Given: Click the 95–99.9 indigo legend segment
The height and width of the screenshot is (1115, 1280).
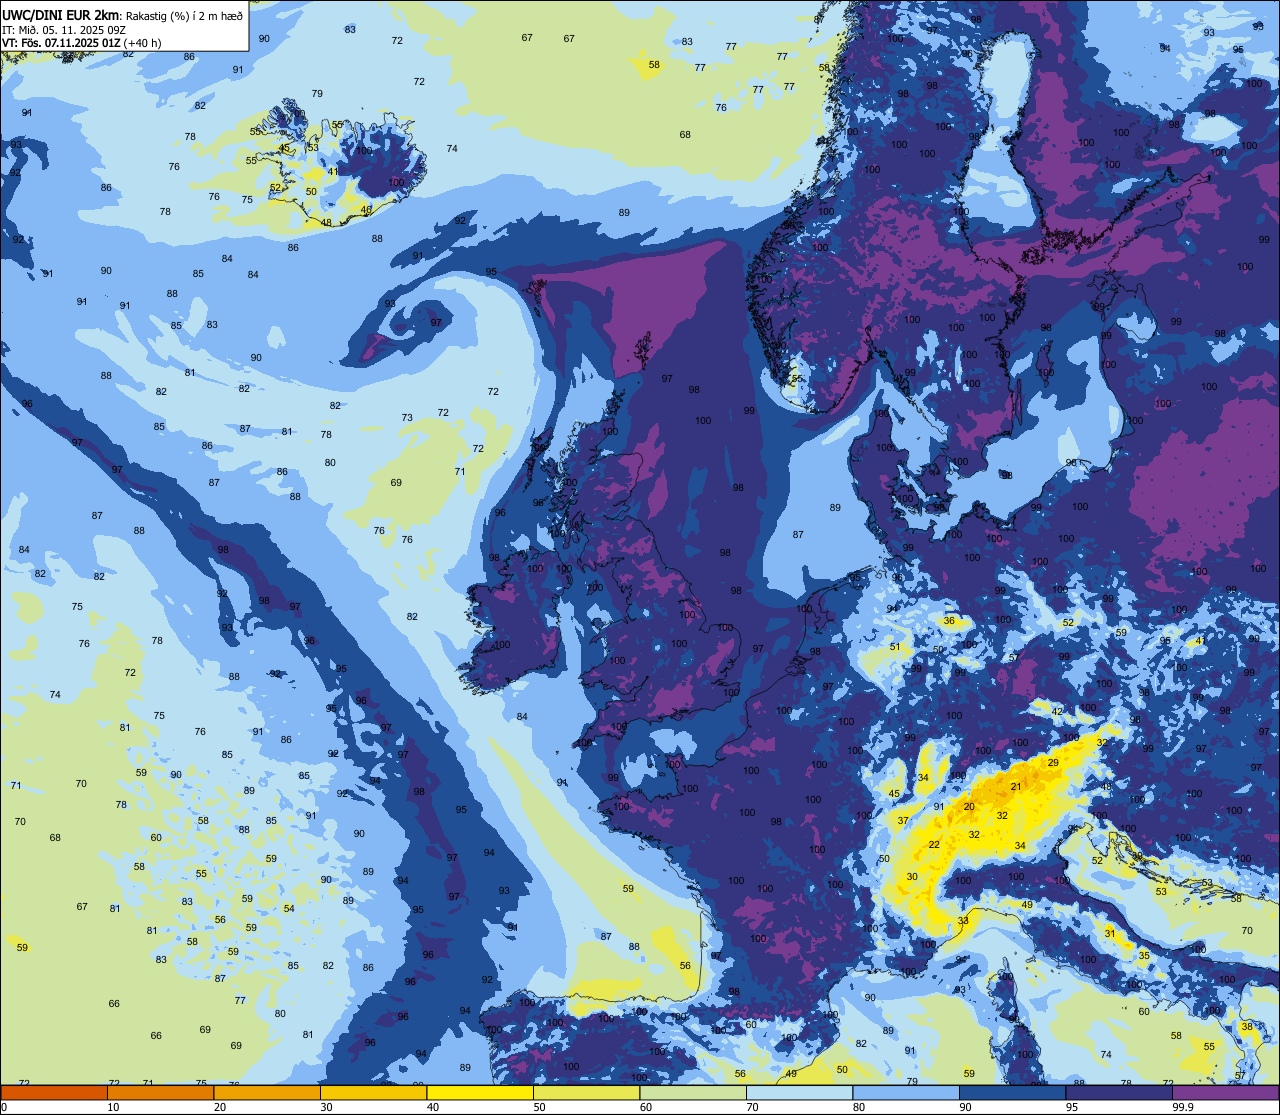Looking at the screenshot, I should point(1119,1092).
